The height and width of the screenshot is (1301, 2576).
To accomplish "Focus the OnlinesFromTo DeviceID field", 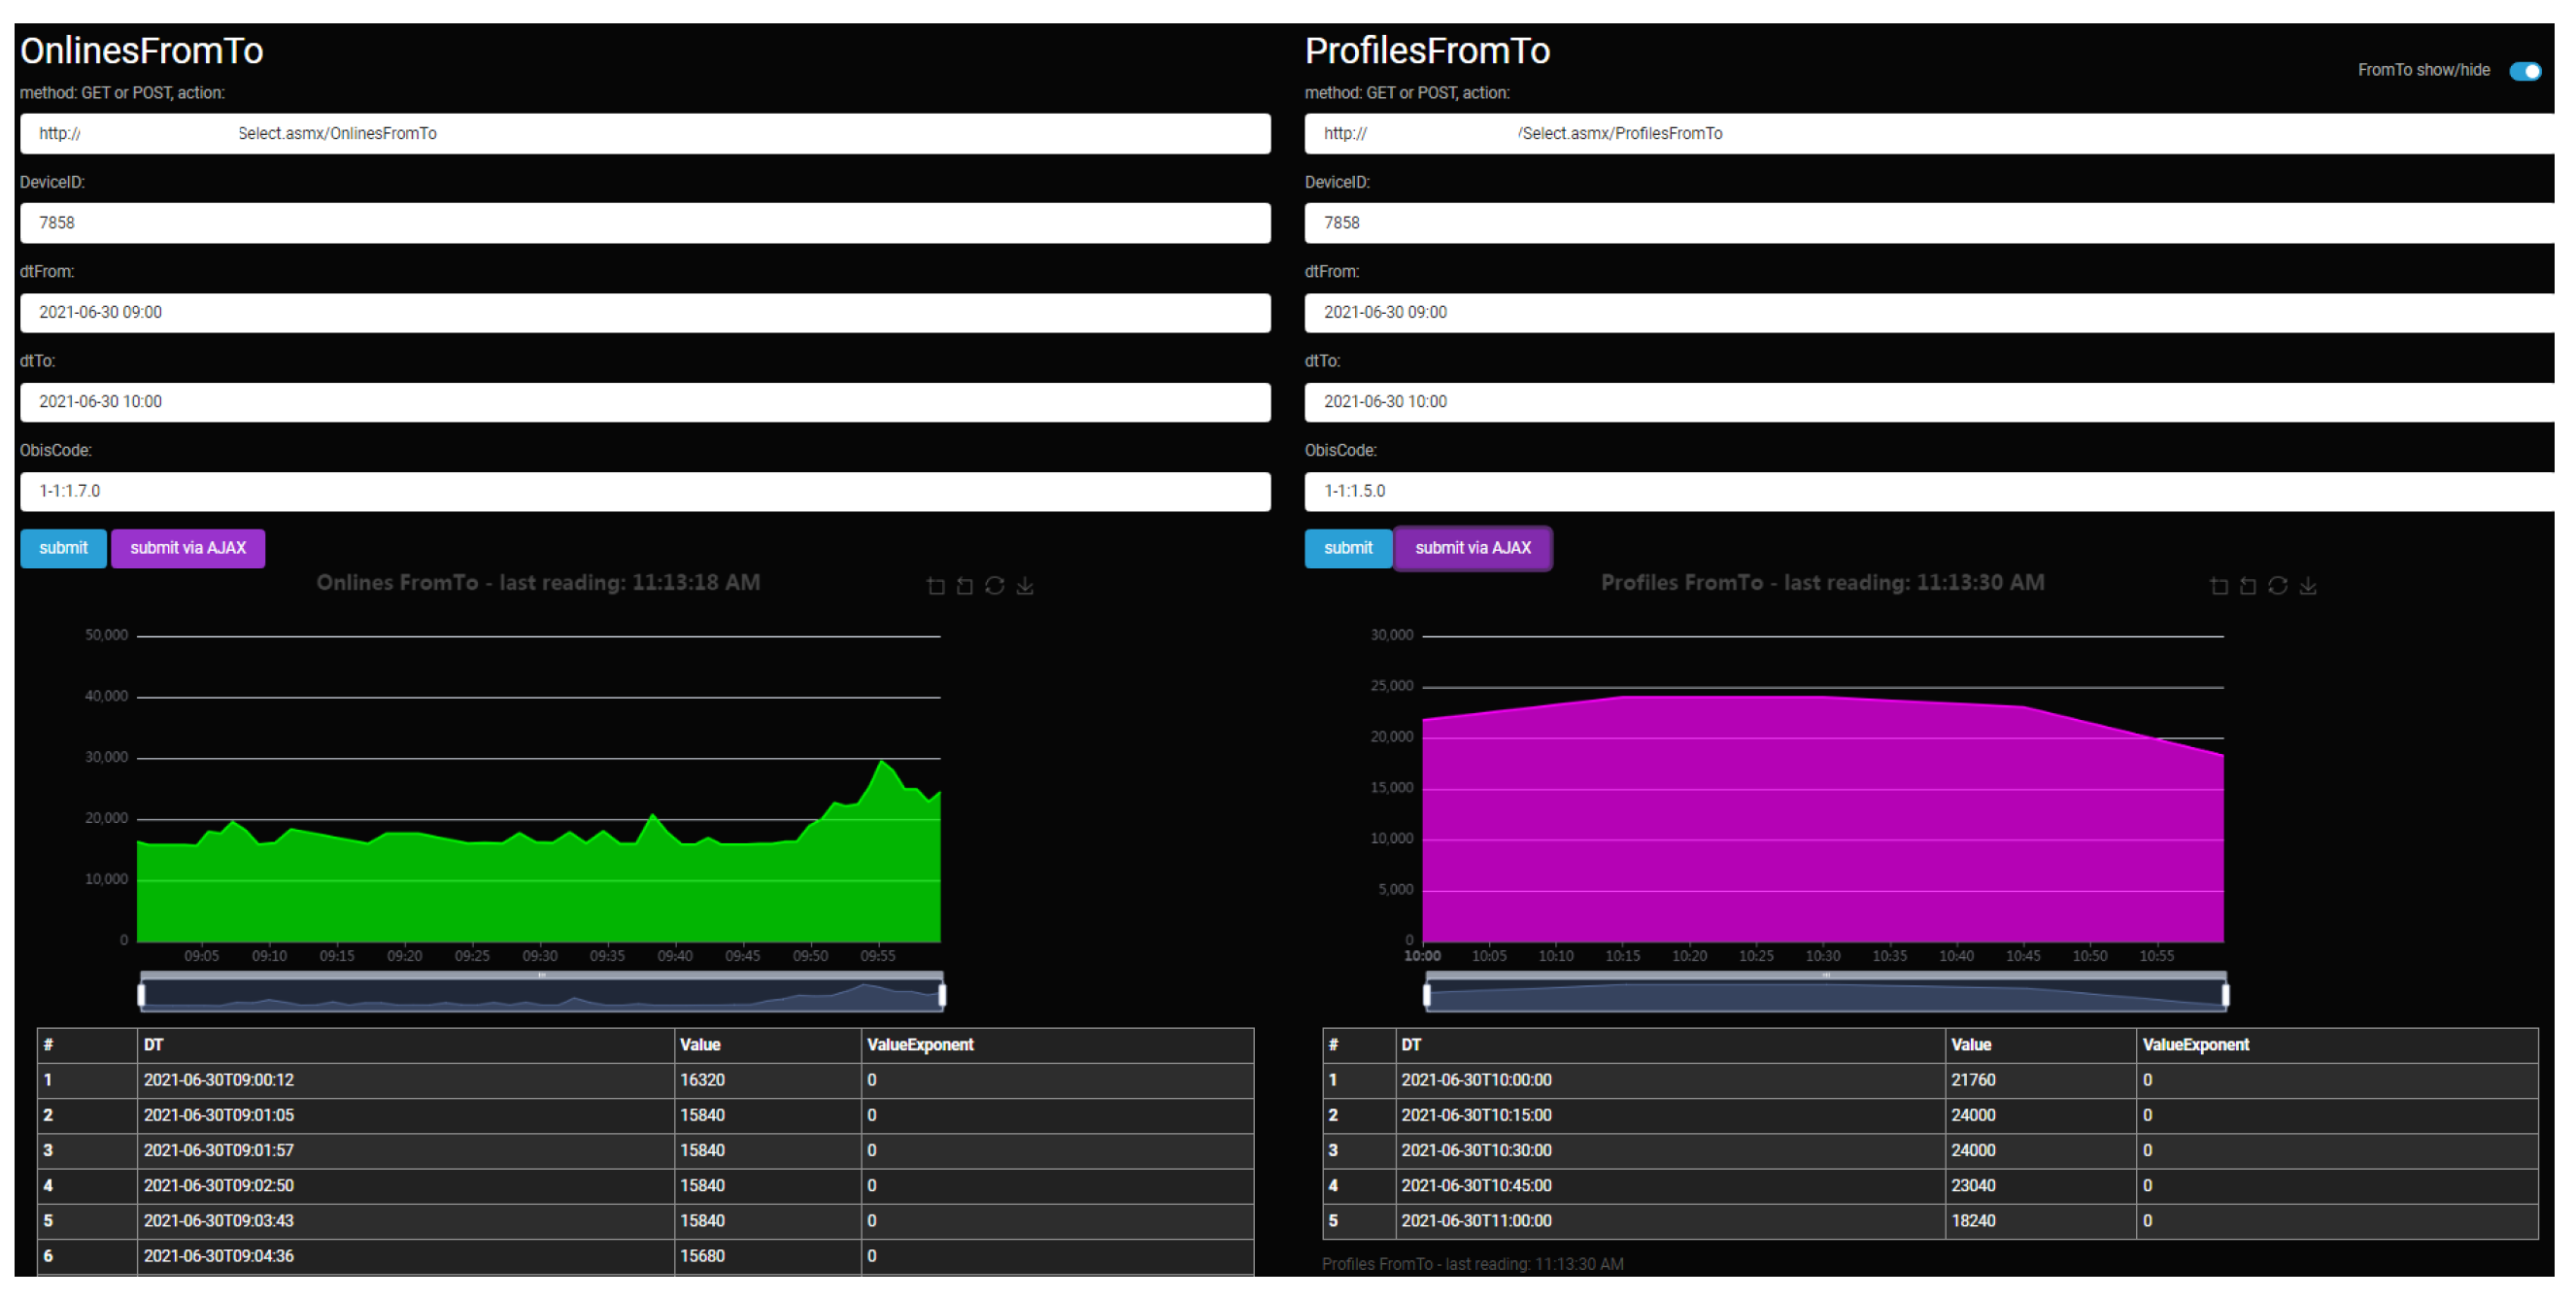I will [645, 223].
